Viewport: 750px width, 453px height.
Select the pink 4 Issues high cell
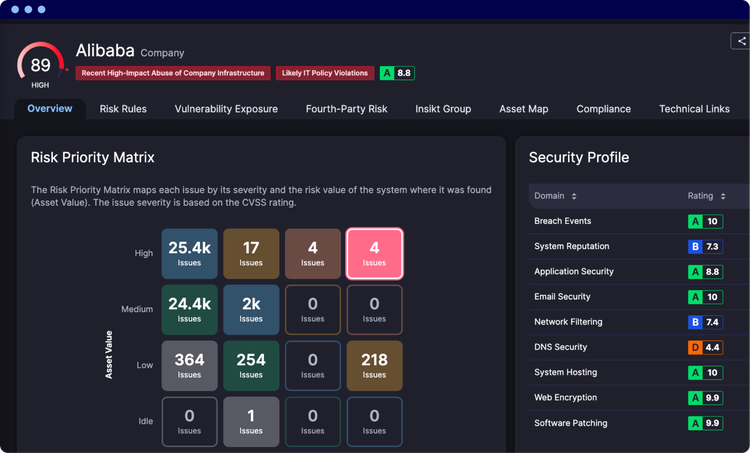tap(375, 254)
